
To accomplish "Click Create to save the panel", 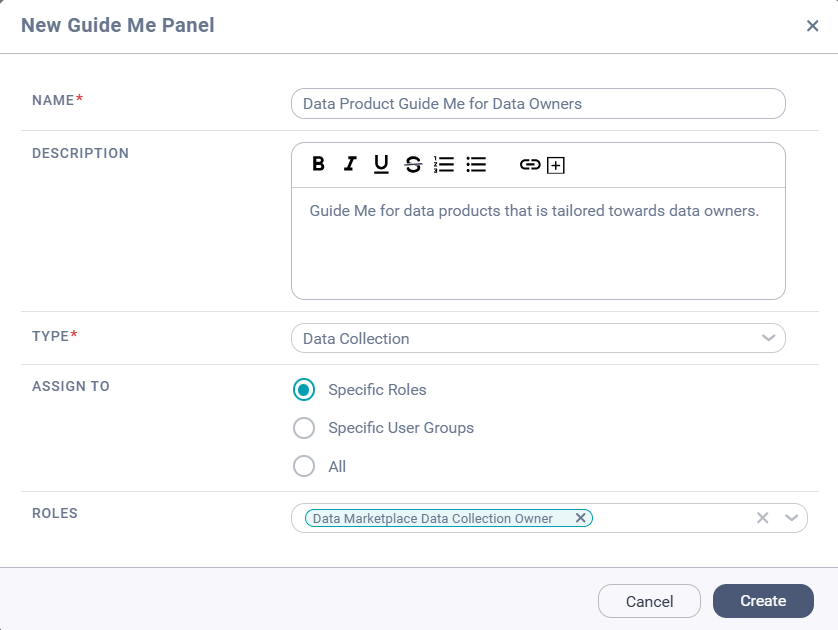I will click(763, 601).
